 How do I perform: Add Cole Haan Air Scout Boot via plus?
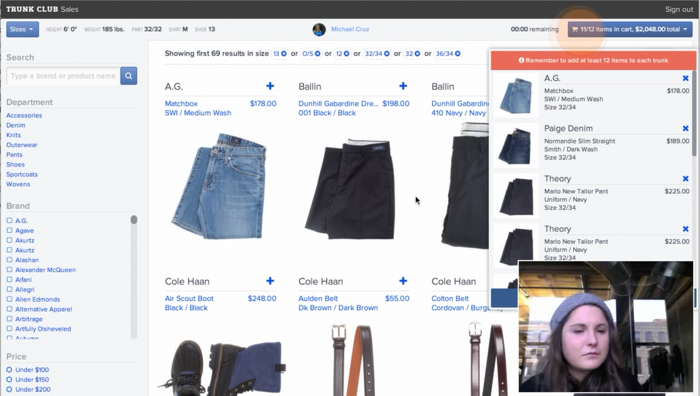(x=270, y=281)
